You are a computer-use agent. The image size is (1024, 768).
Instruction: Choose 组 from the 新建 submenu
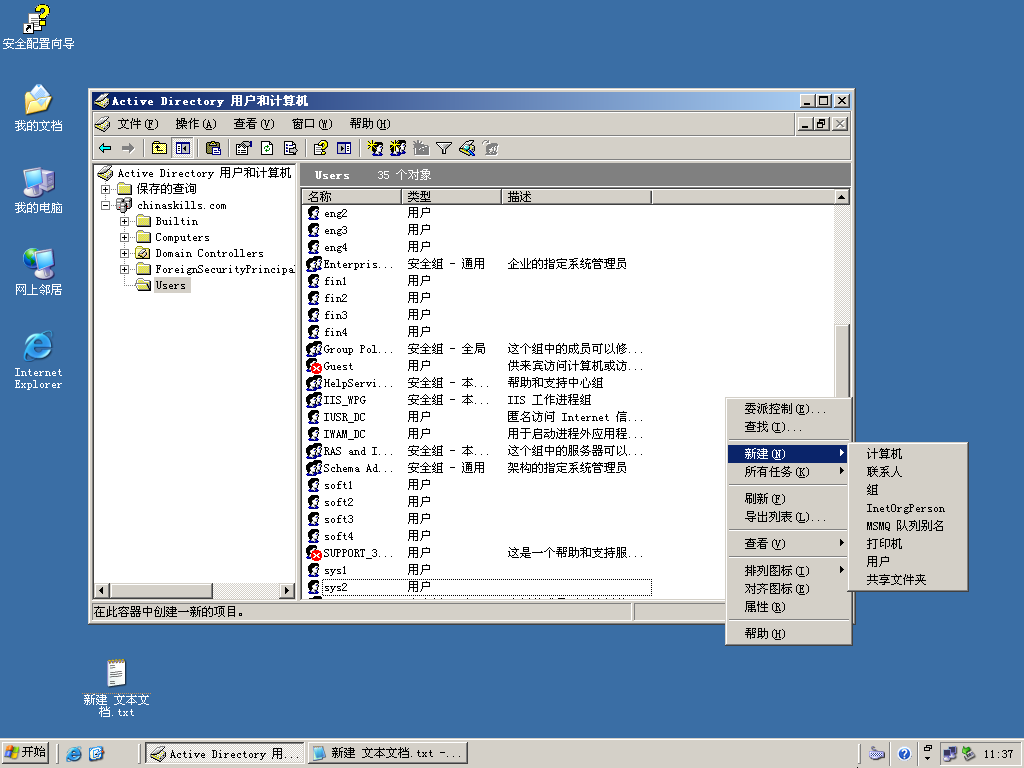tap(908, 490)
